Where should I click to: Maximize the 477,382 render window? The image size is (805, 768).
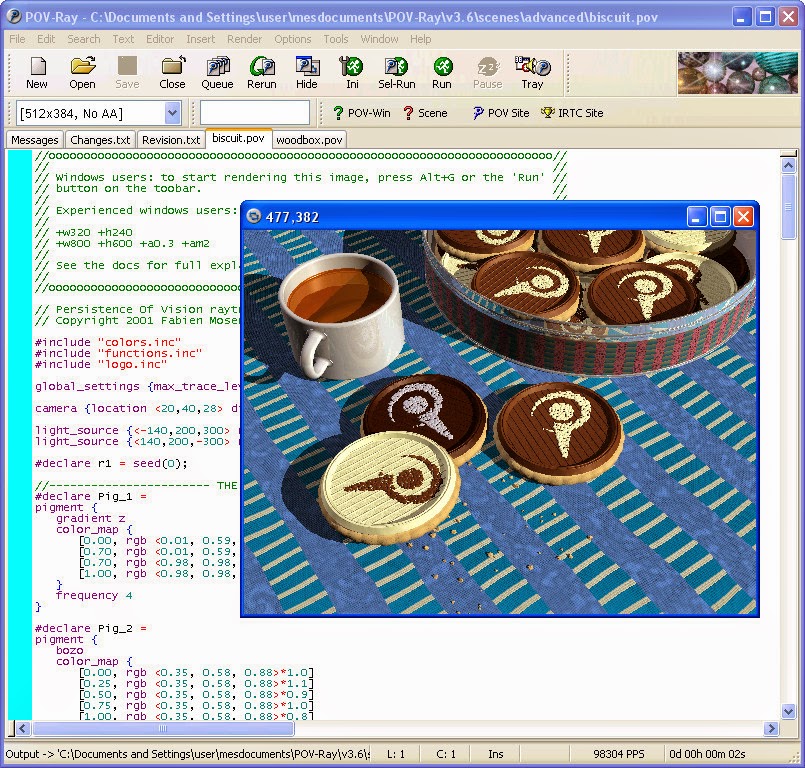tap(720, 217)
